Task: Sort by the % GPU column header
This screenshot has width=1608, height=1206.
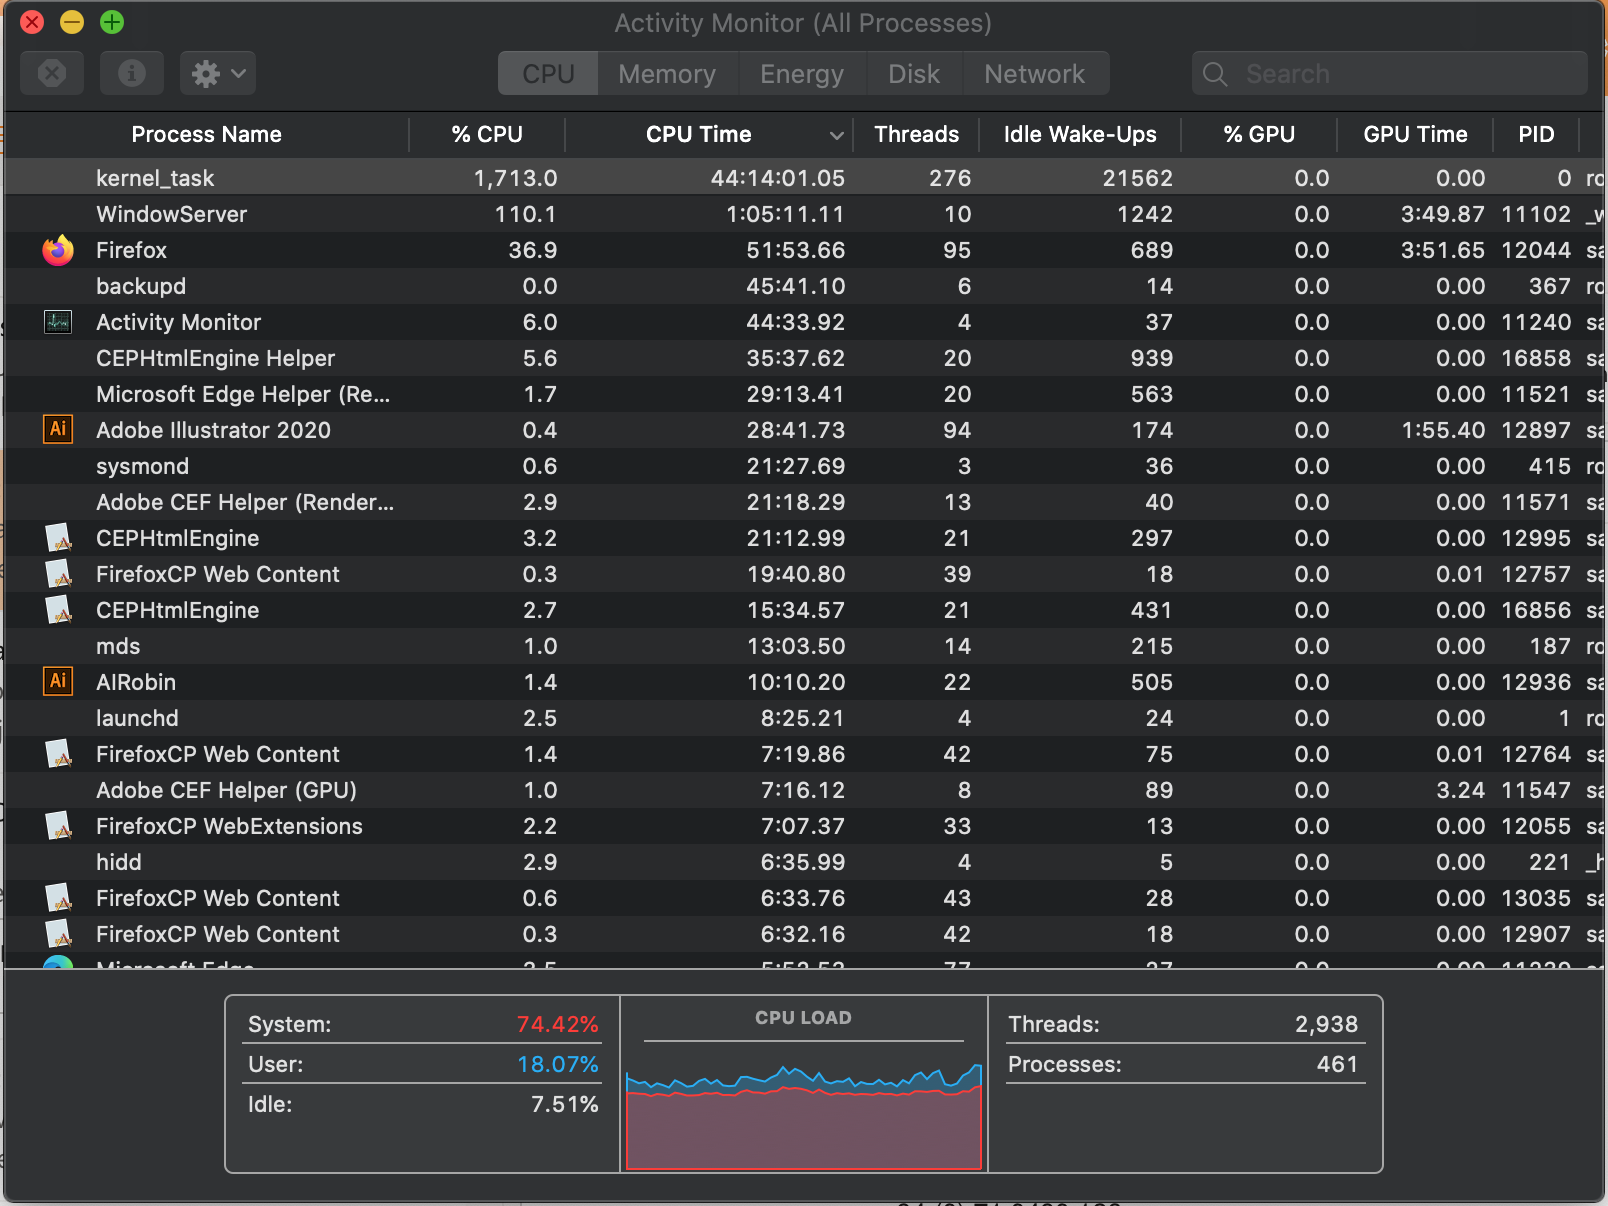Action: pos(1259,134)
